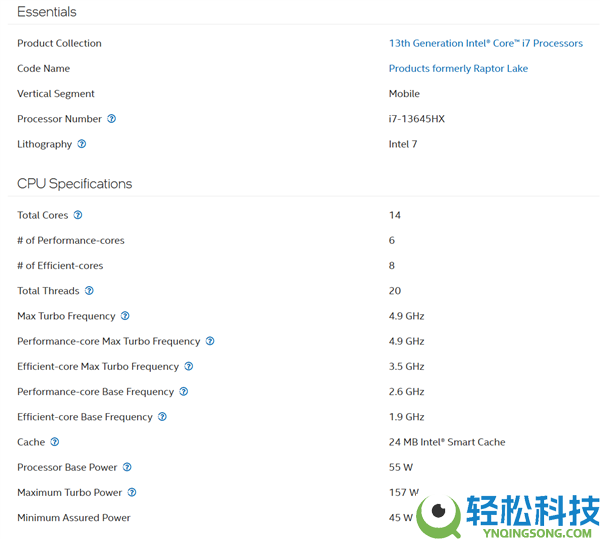Click the 45 W value
600x539 pixels.
pos(401,518)
